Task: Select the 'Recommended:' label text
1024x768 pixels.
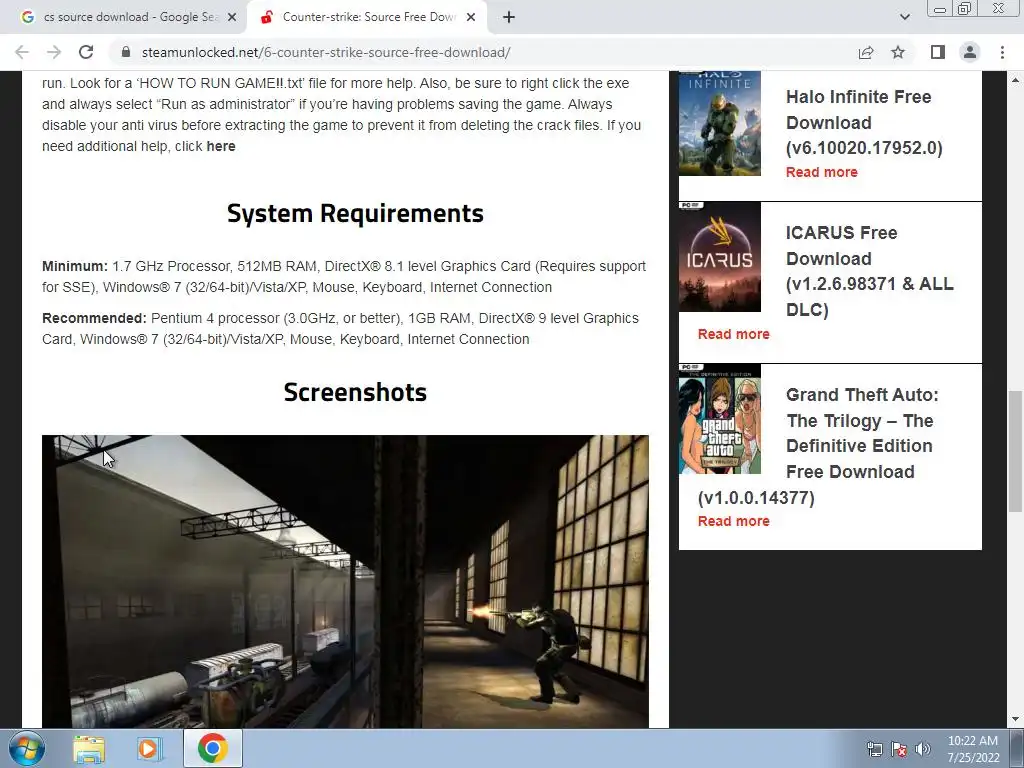Action: pos(95,319)
